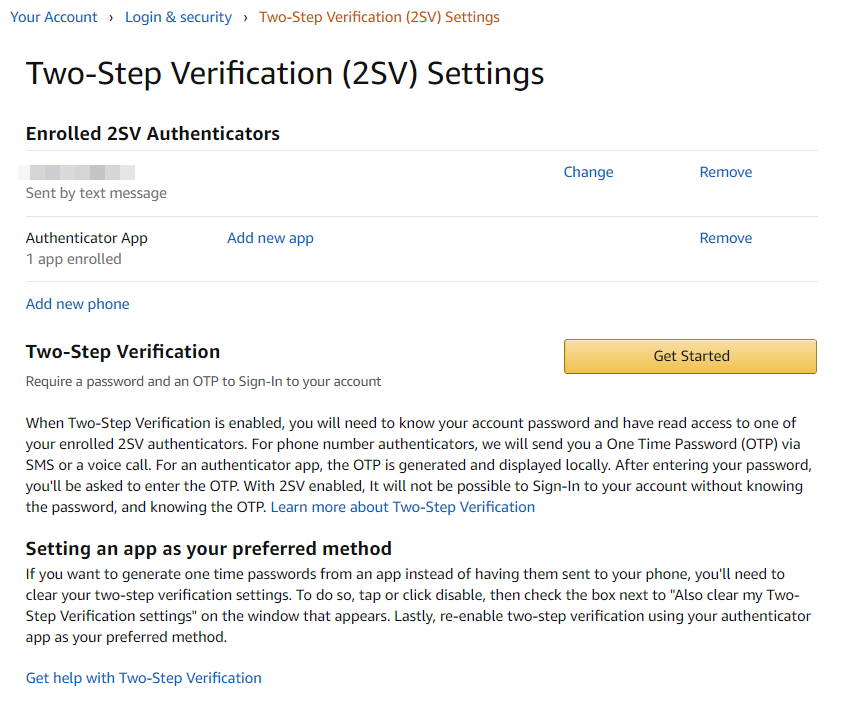858x715 pixels.
Task: Remove the text message phone authenticator
Action: click(x=725, y=172)
